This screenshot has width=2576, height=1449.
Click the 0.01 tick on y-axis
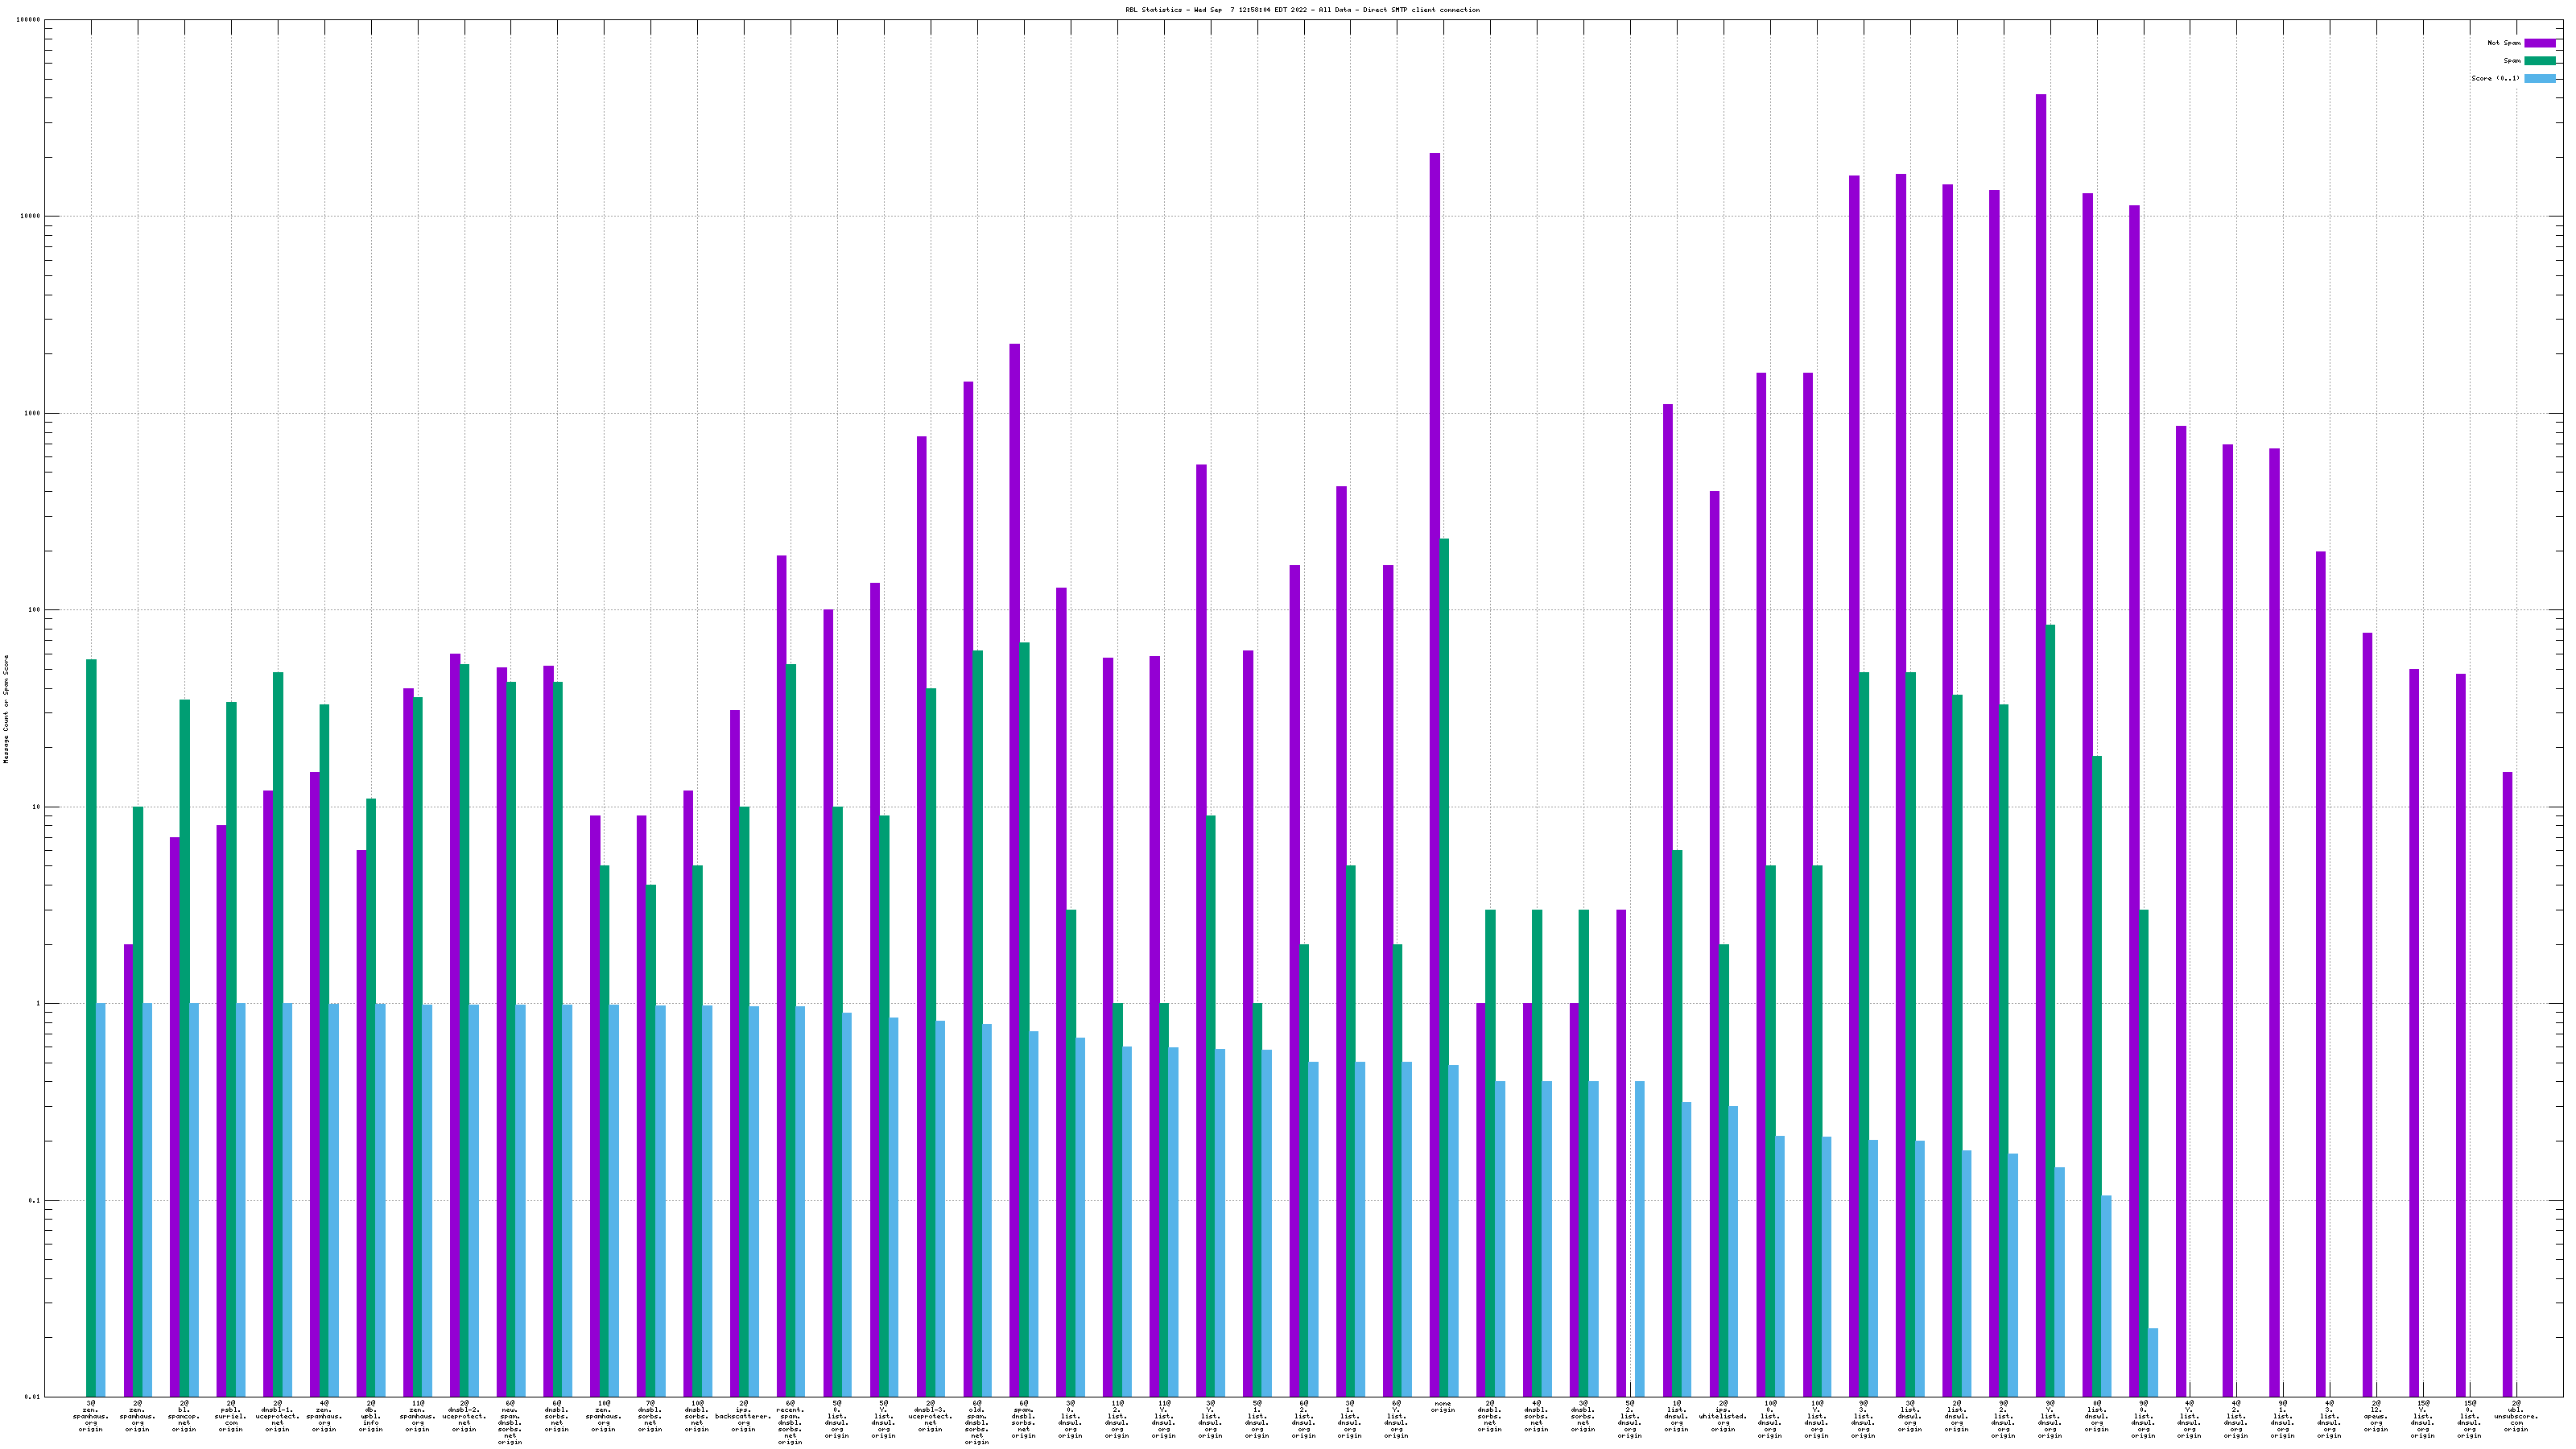pos(31,1397)
